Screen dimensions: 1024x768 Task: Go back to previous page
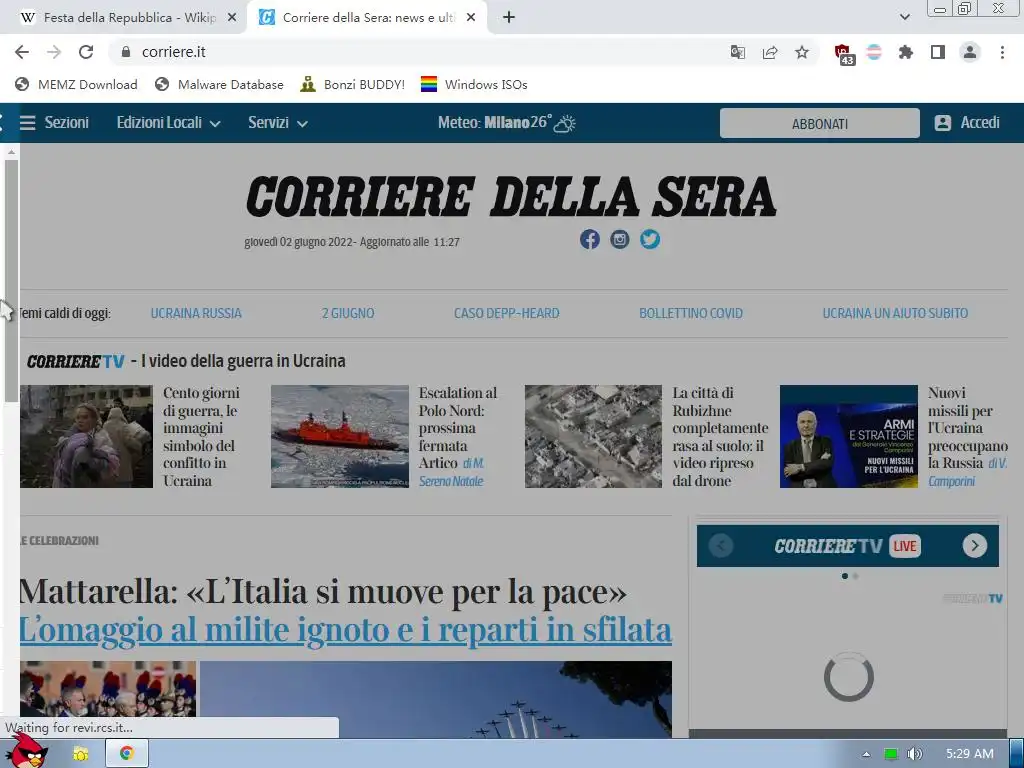[22, 52]
